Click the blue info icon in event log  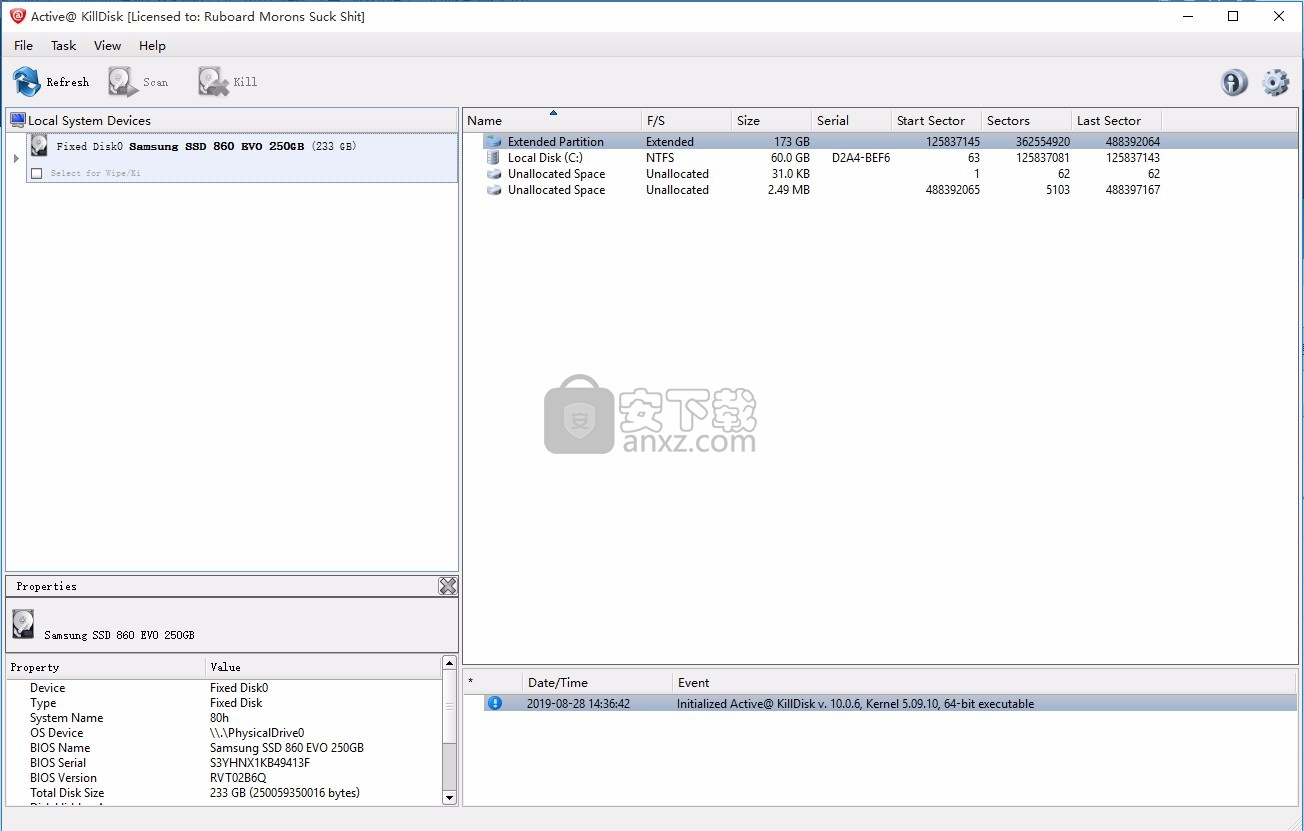[x=494, y=703]
